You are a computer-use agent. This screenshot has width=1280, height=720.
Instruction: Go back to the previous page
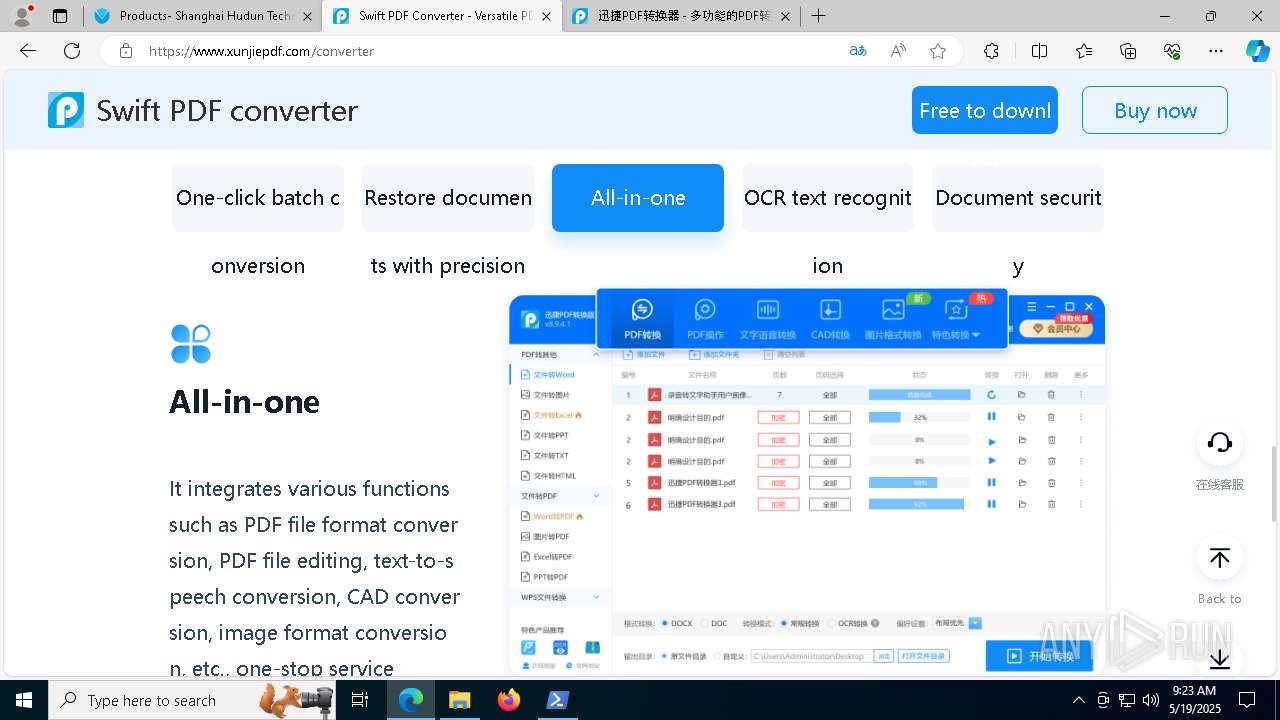click(28, 51)
